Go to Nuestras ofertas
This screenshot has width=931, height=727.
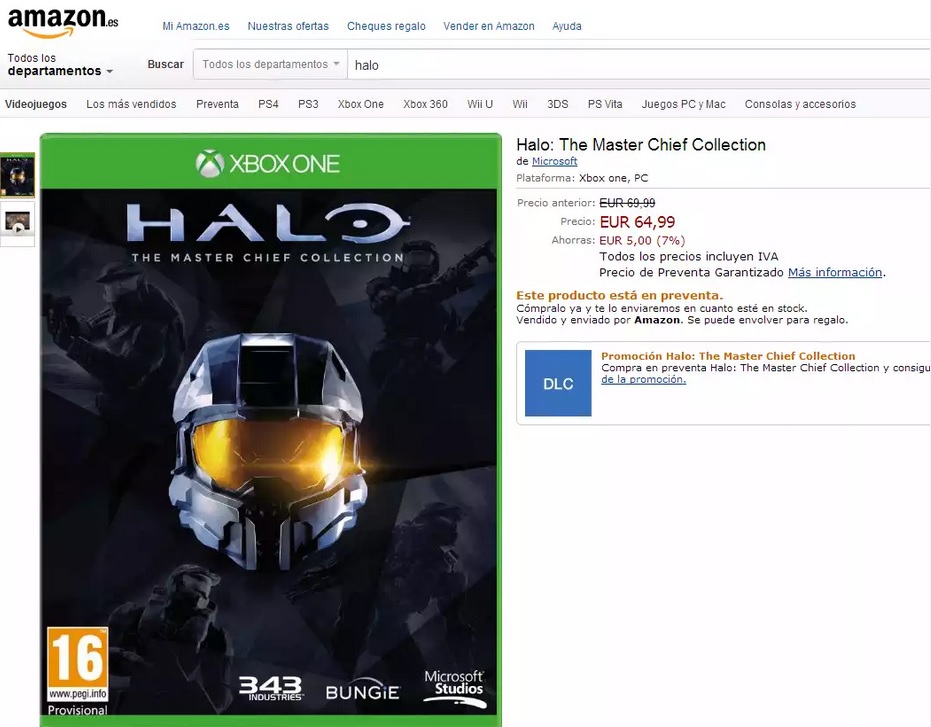288,26
